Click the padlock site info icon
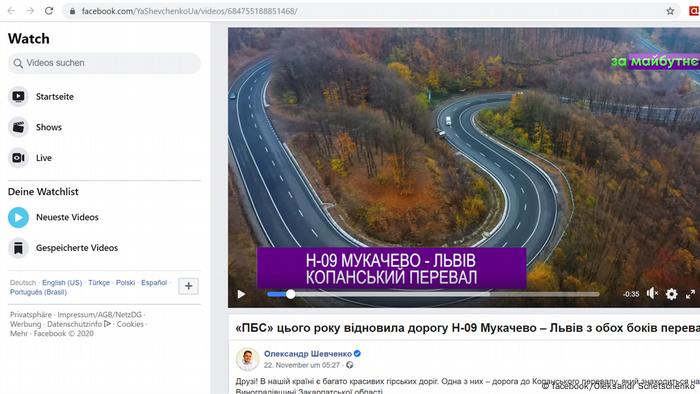Screen dimensions: 700x394 (x=72, y=11)
